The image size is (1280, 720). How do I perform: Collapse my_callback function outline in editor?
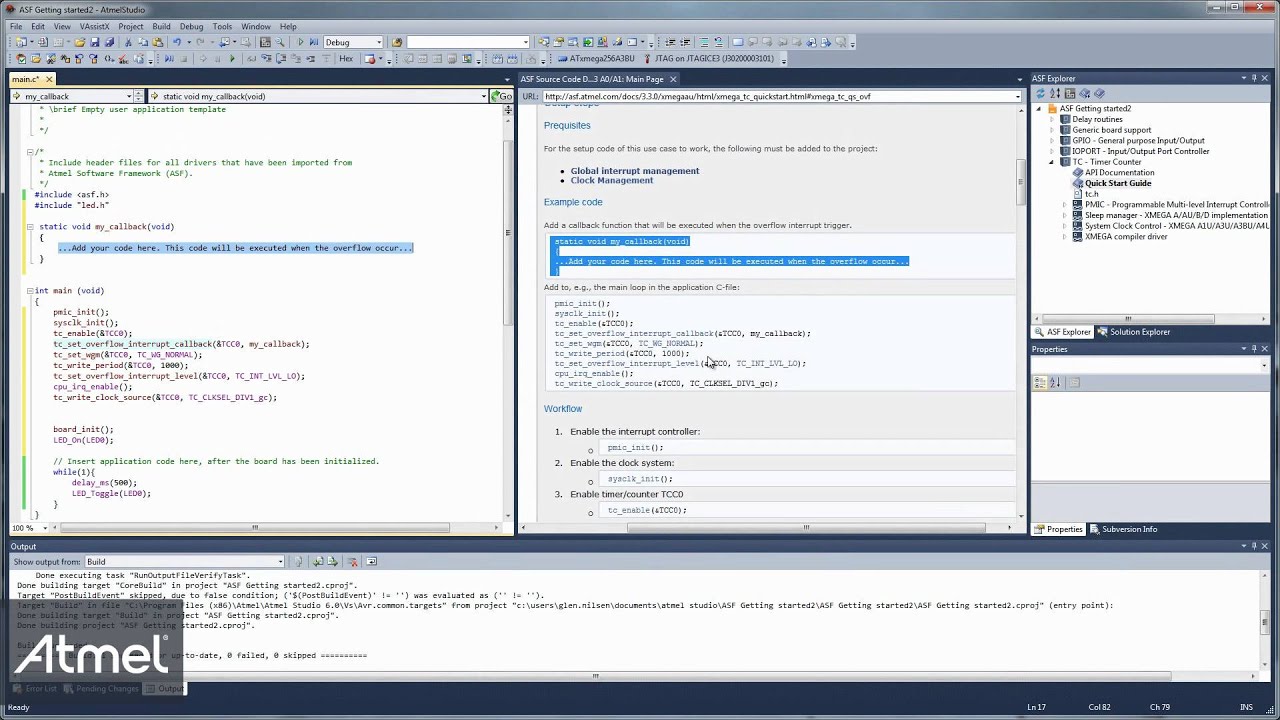point(30,227)
